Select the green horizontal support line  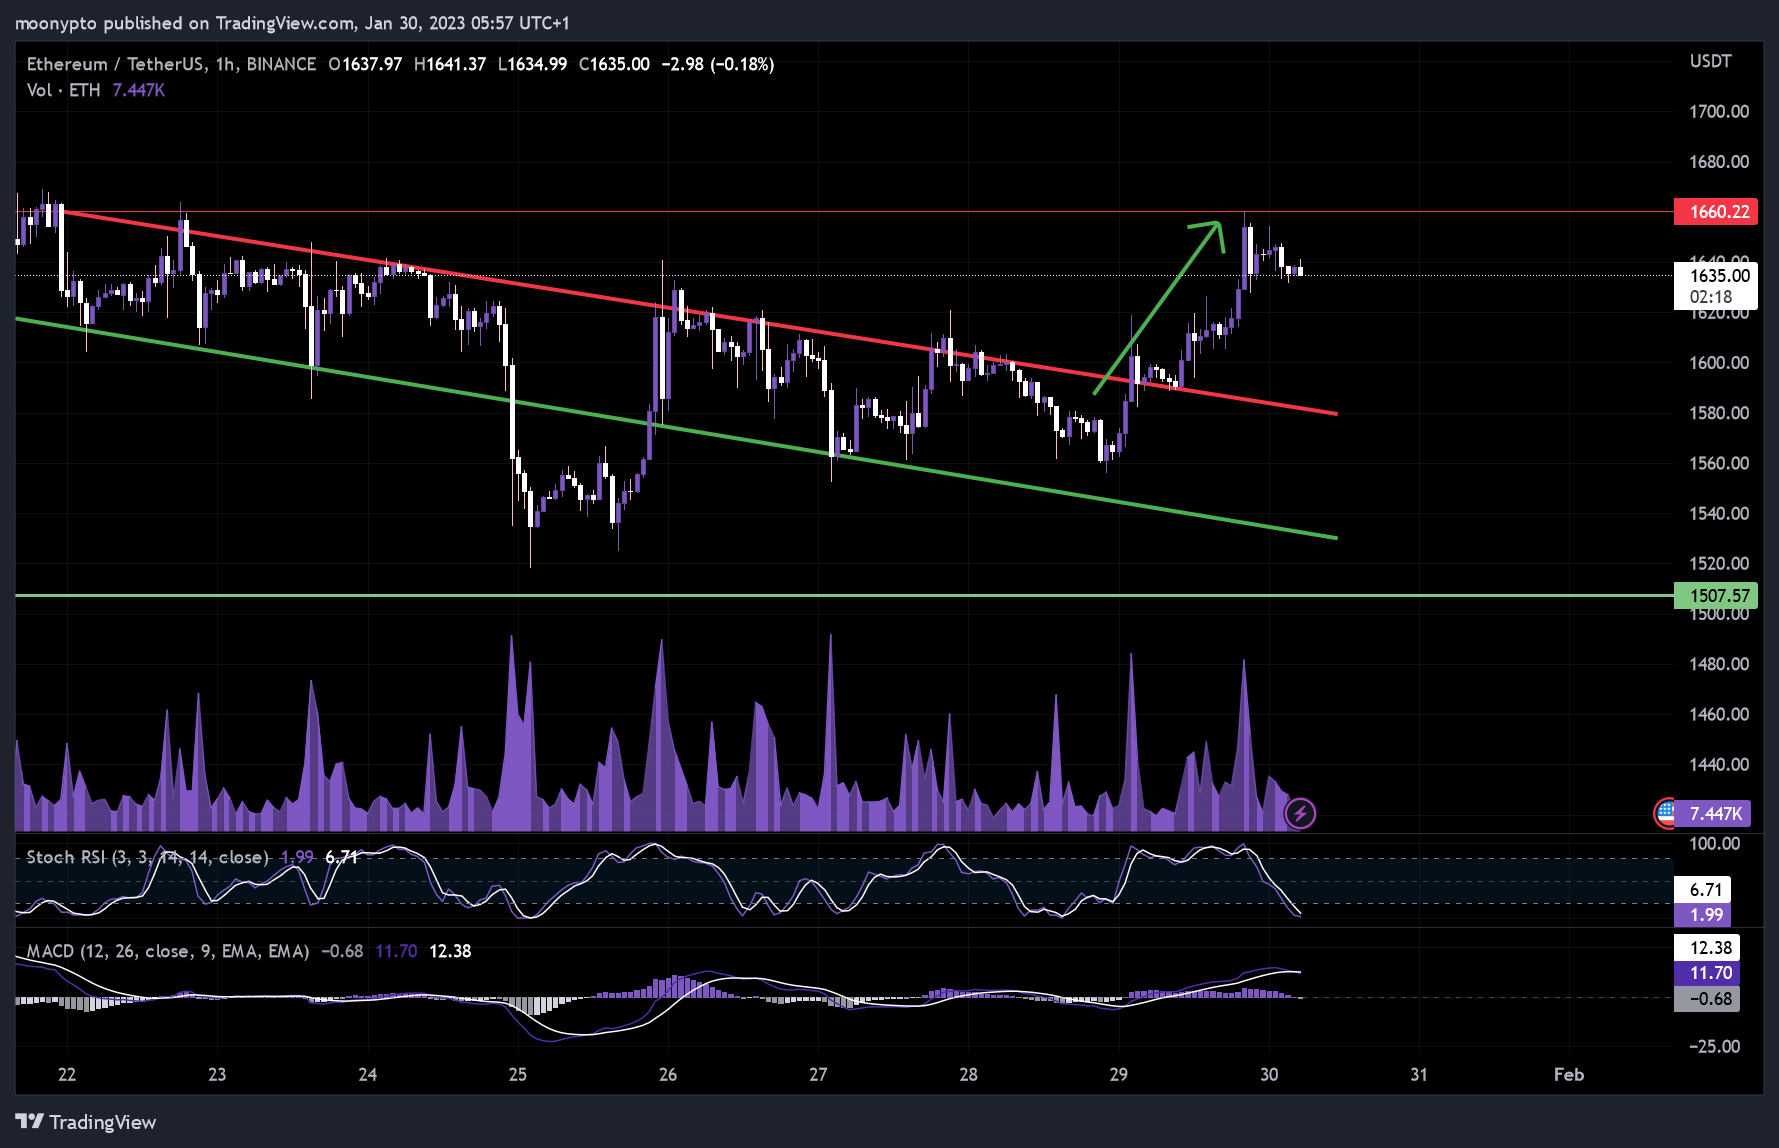[x=844, y=596]
